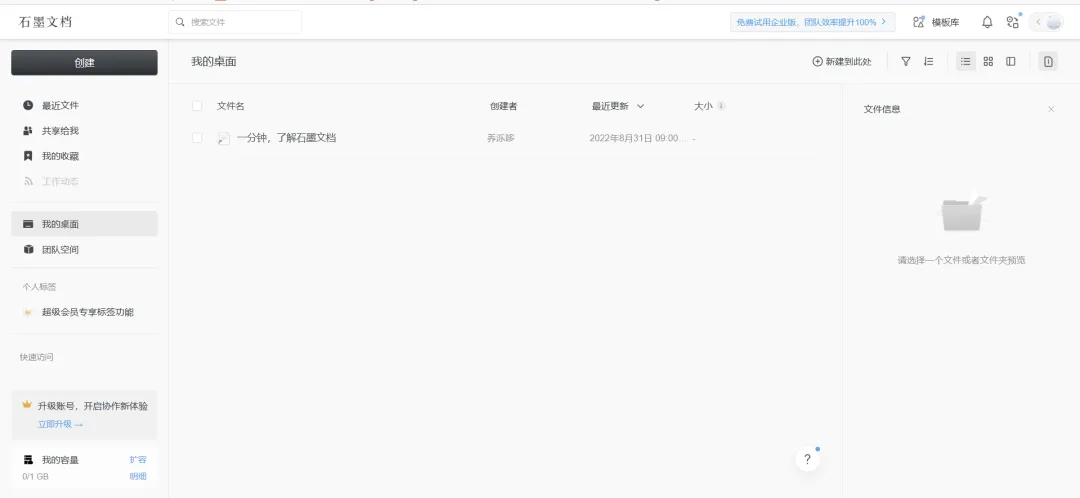Click the 立即升级 link

60,424
